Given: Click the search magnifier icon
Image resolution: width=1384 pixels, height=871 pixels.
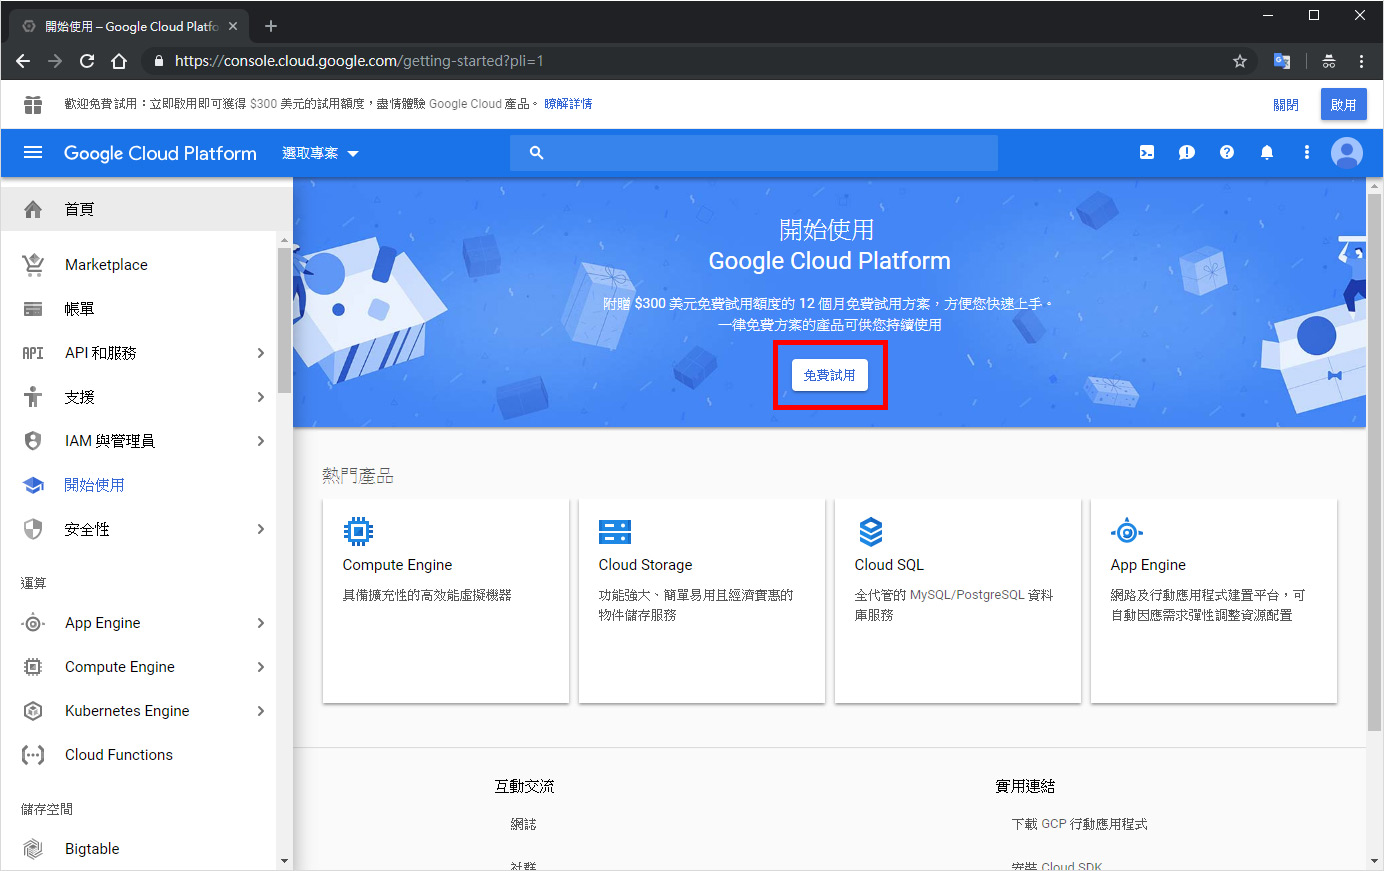Looking at the screenshot, I should pos(537,153).
